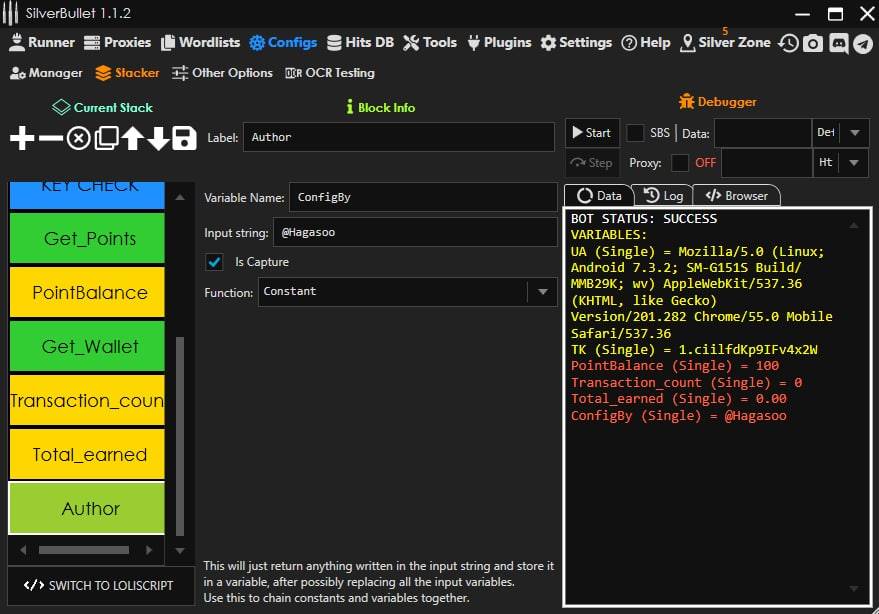Expand the proxy type dropdown

coord(854,163)
